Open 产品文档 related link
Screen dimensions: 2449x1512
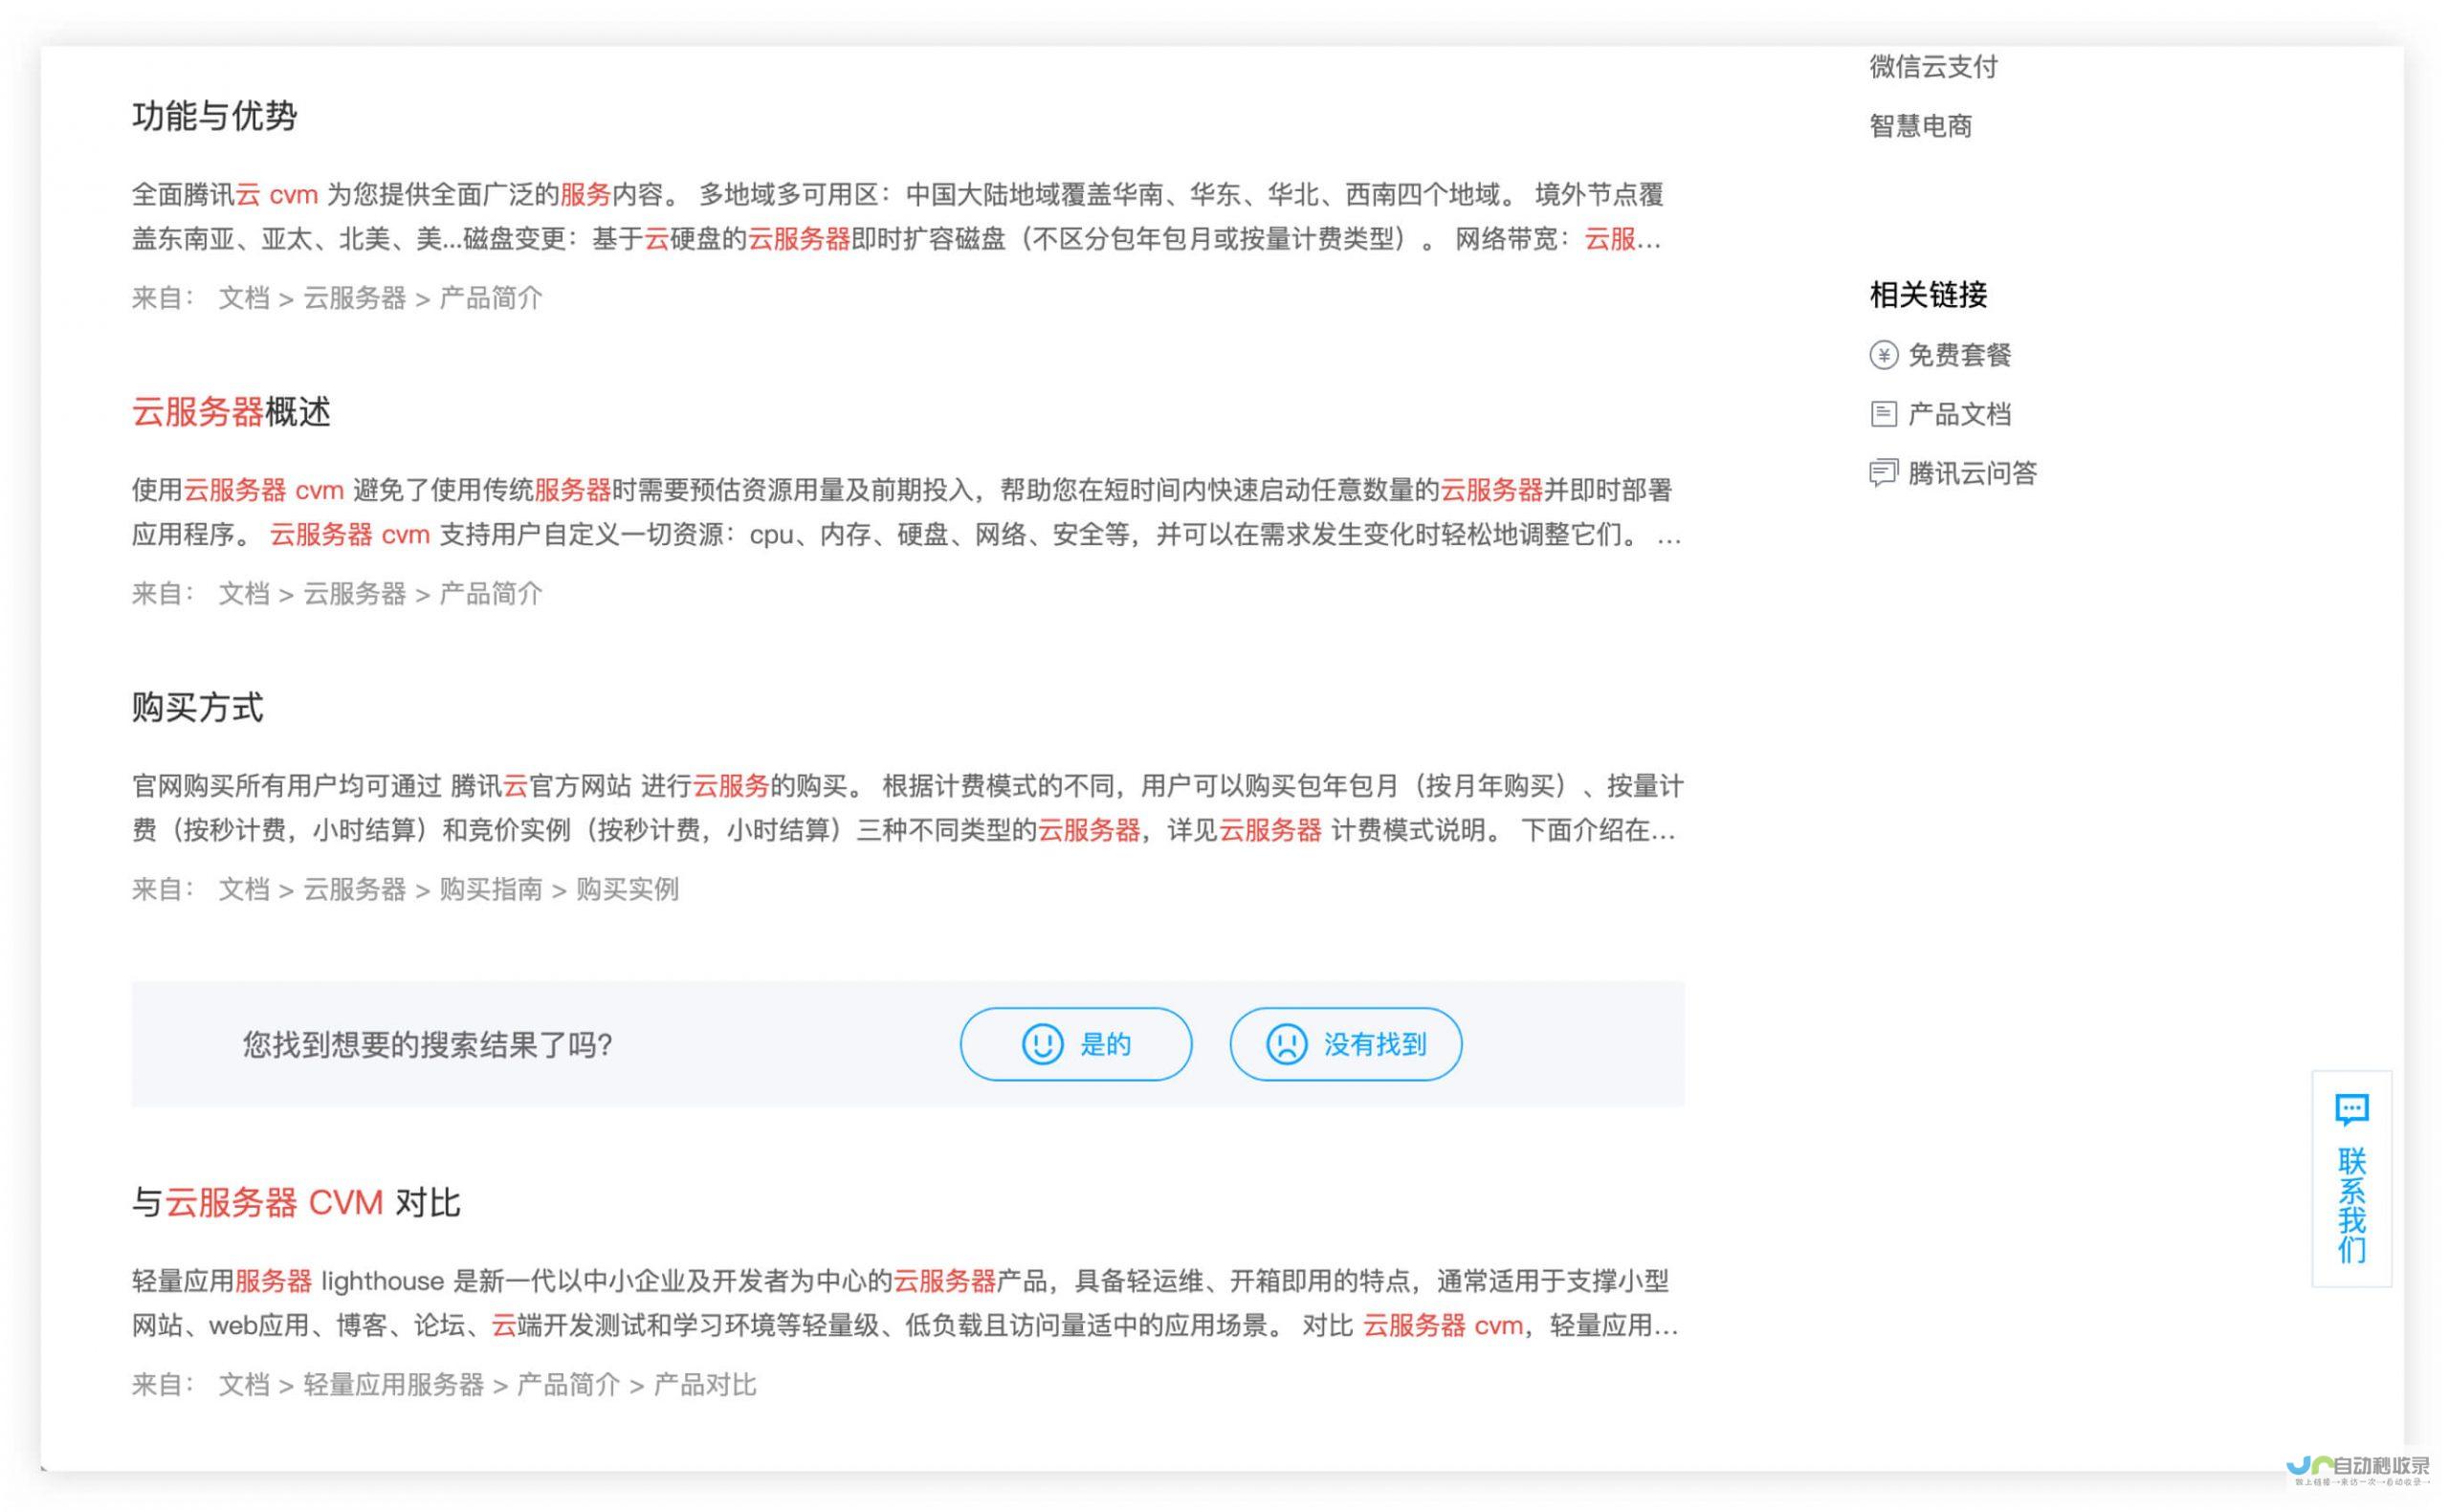(x=1959, y=414)
